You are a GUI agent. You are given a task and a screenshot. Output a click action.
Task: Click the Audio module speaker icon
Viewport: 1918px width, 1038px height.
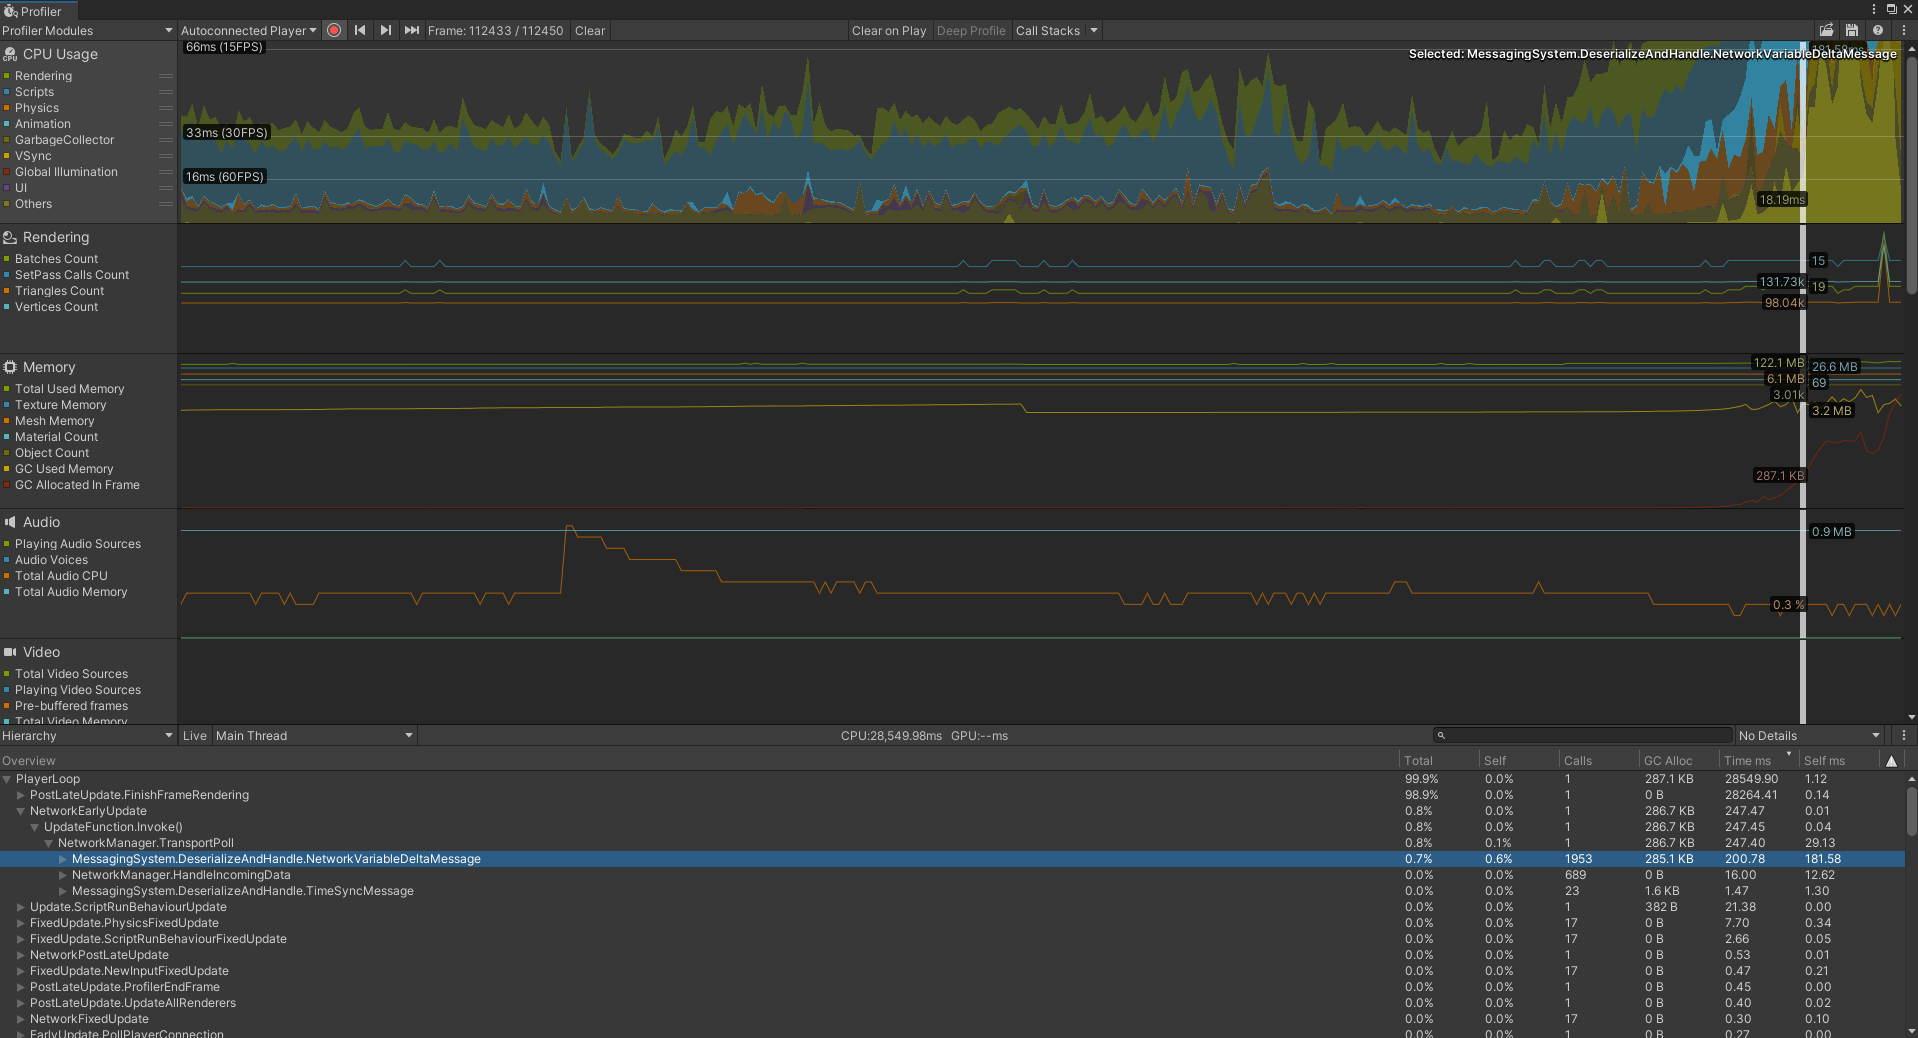pos(10,522)
